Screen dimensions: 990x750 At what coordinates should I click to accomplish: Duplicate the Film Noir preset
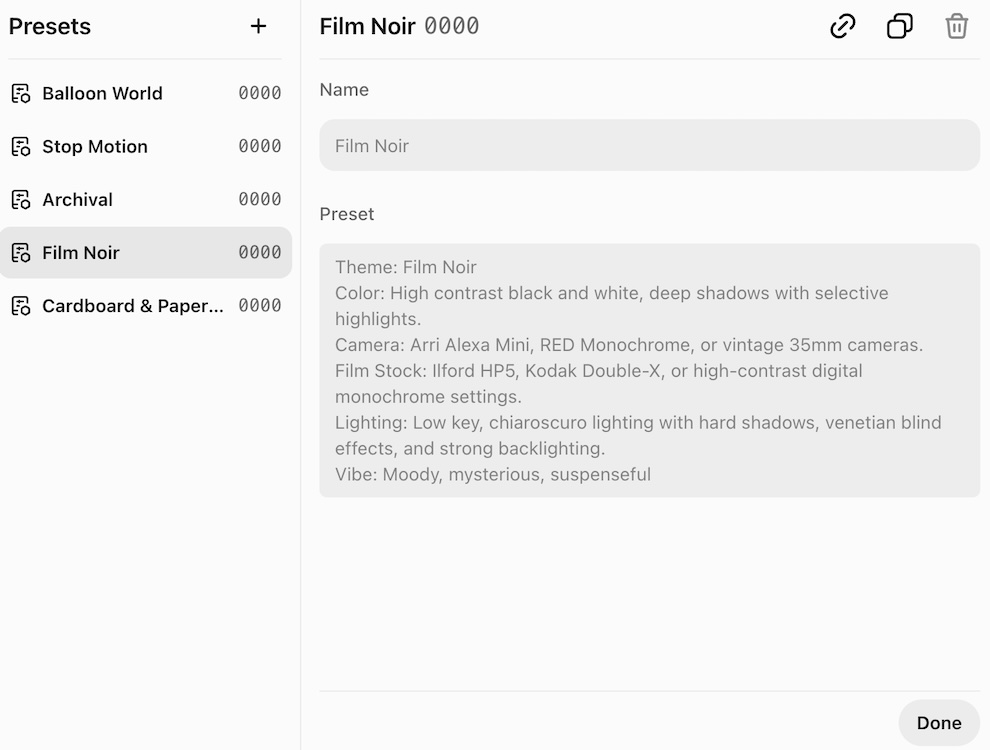point(899,26)
